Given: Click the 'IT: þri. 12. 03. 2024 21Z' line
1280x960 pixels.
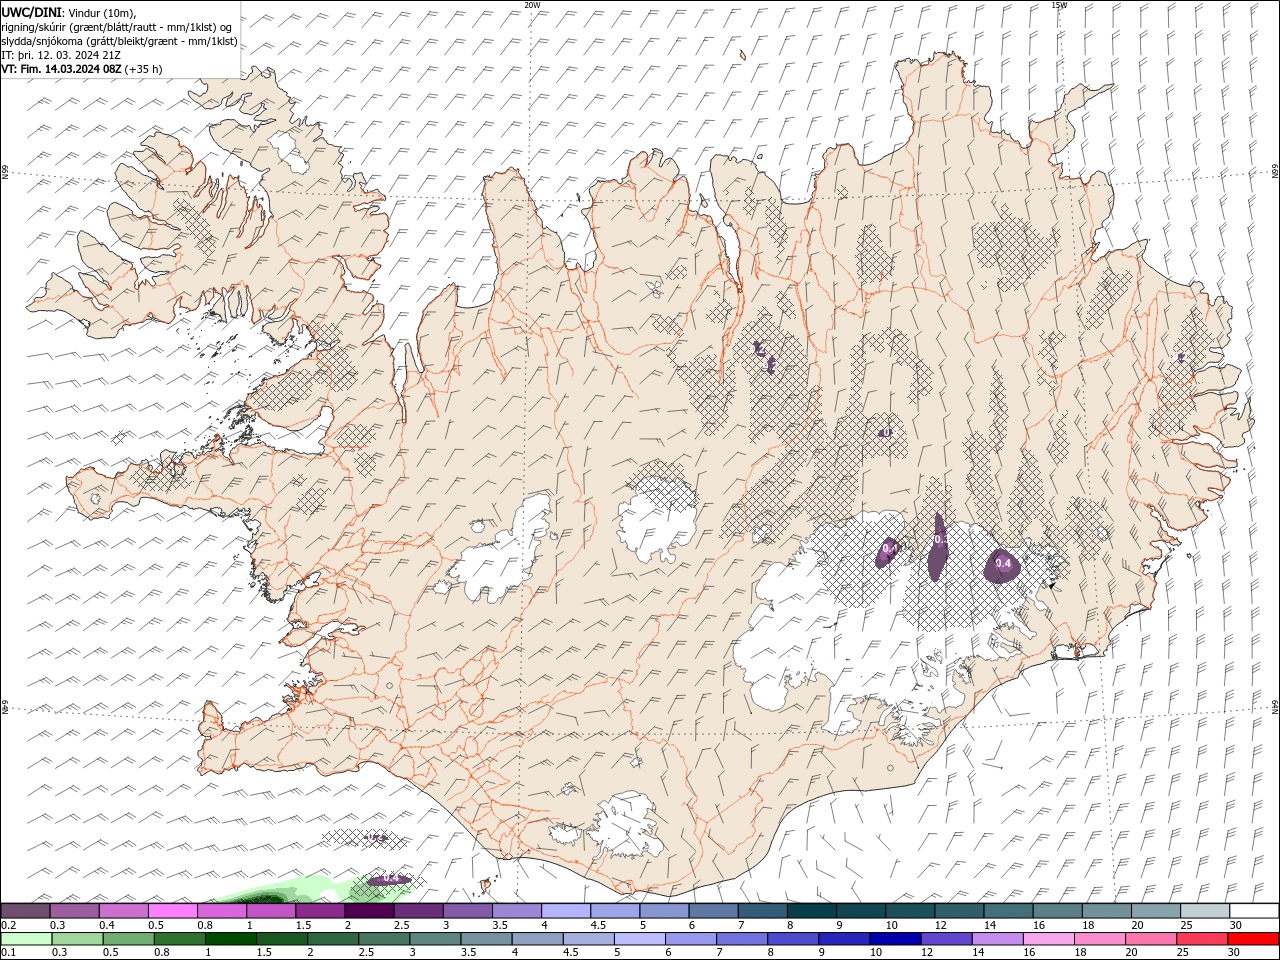Looking at the screenshot, I should (x=61, y=55).
